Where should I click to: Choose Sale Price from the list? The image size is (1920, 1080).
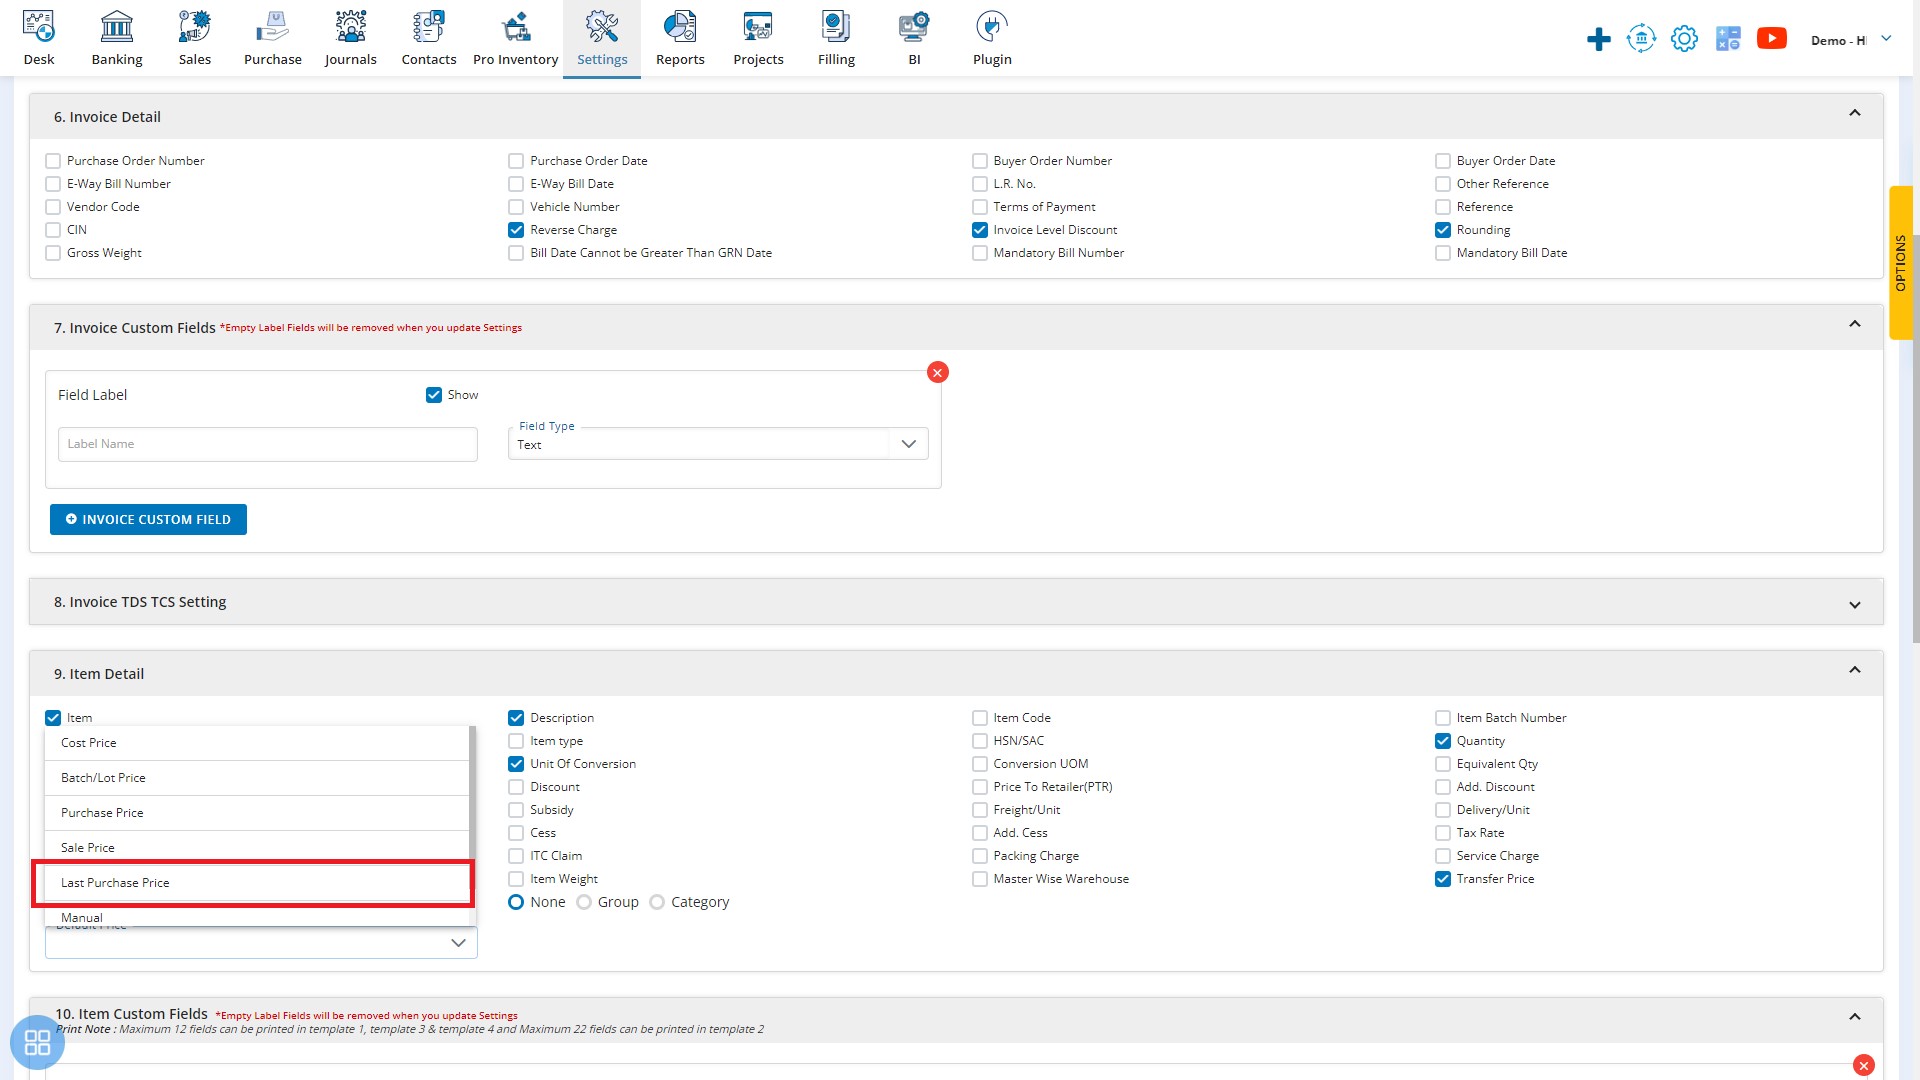click(257, 848)
